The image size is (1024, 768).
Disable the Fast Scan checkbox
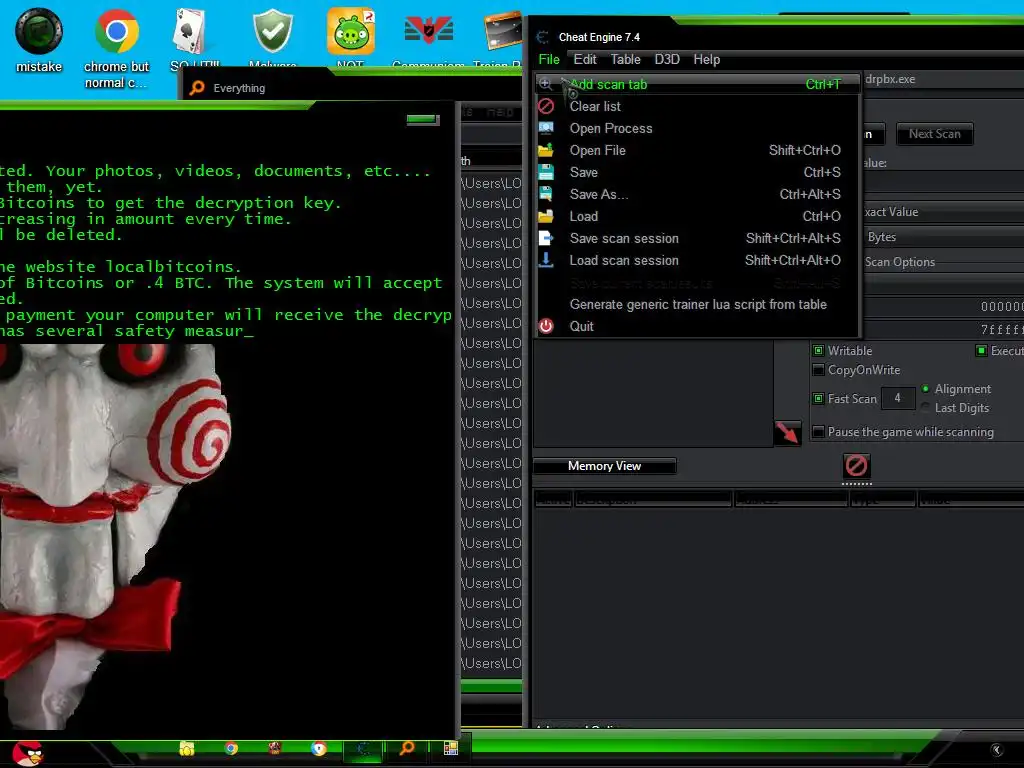pyautogui.click(x=818, y=398)
